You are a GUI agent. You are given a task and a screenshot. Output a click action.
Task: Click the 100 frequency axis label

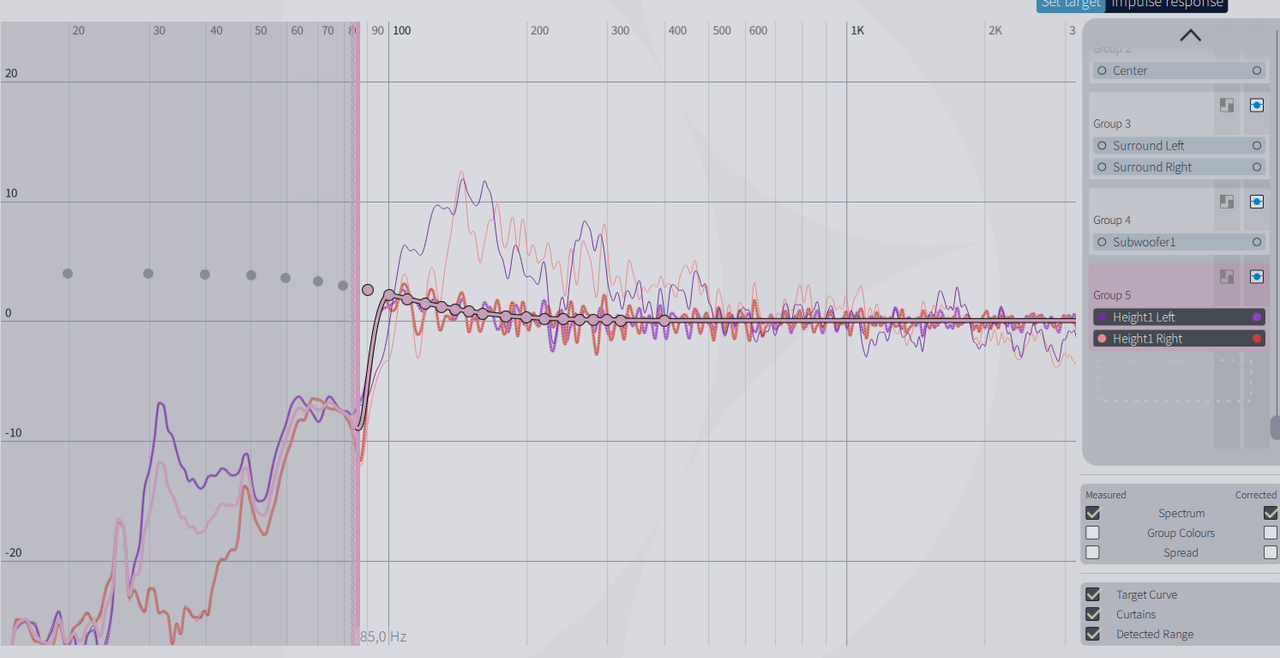point(402,31)
